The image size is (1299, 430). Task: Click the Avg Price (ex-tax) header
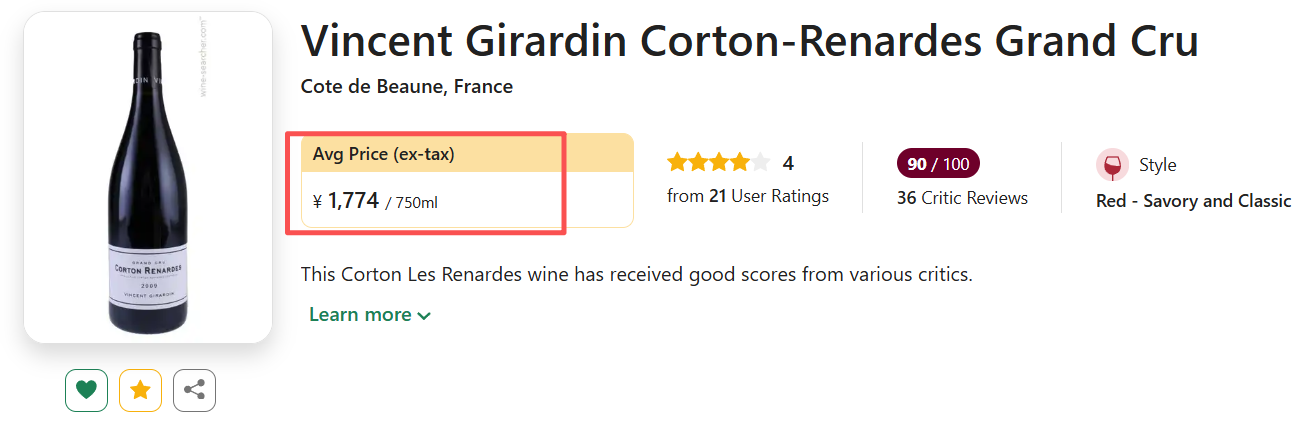(384, 154)
